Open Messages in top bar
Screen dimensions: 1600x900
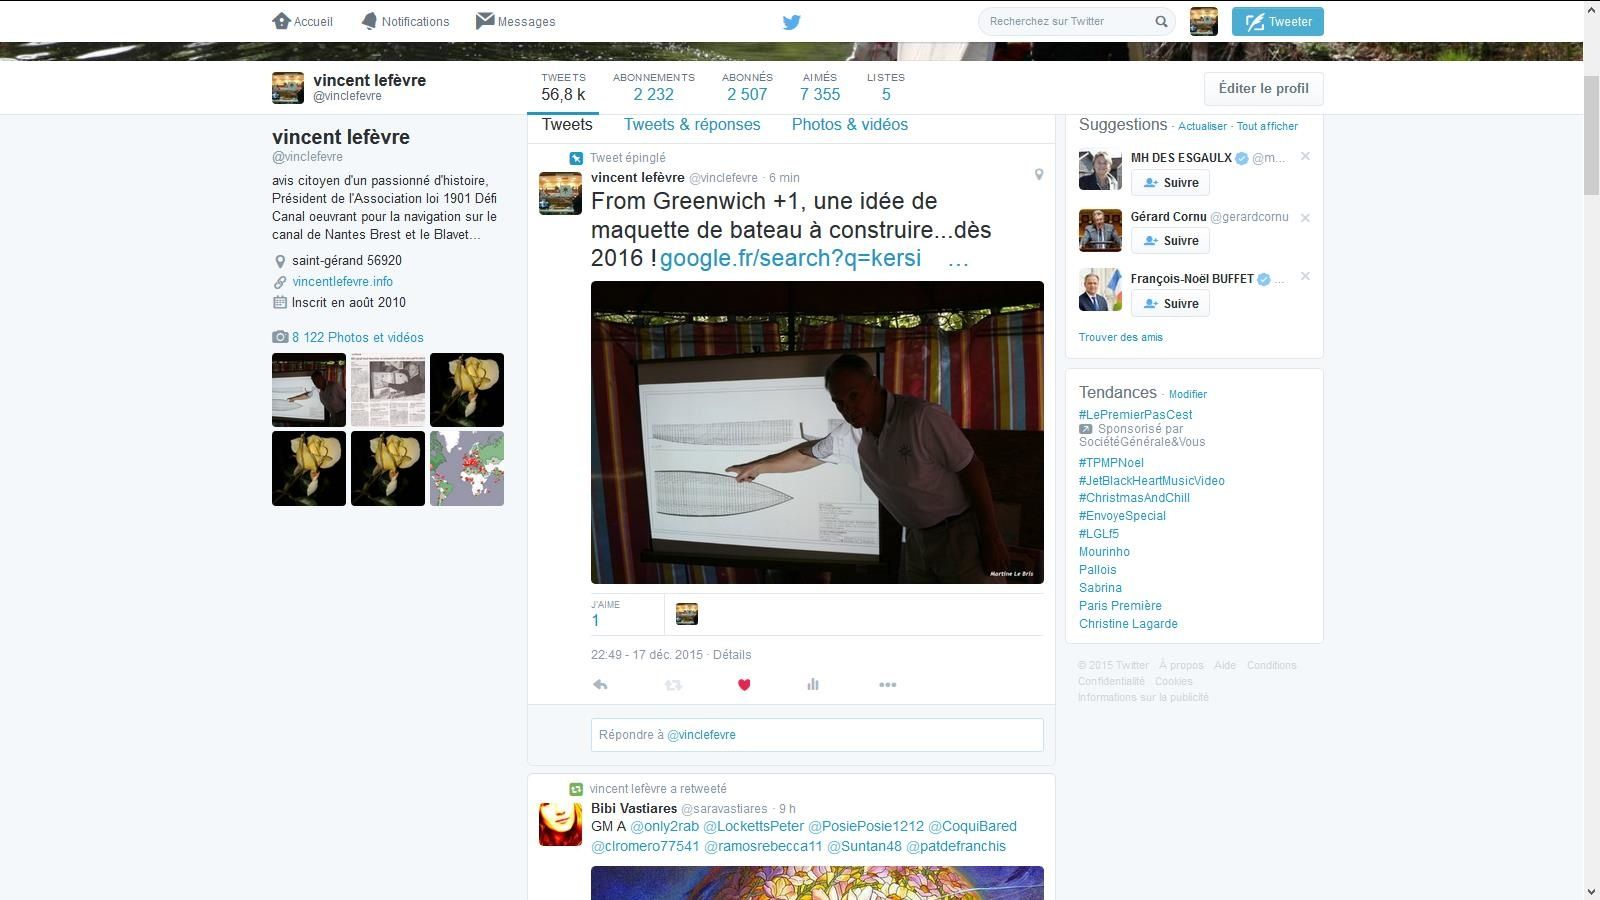pos(516,21)
